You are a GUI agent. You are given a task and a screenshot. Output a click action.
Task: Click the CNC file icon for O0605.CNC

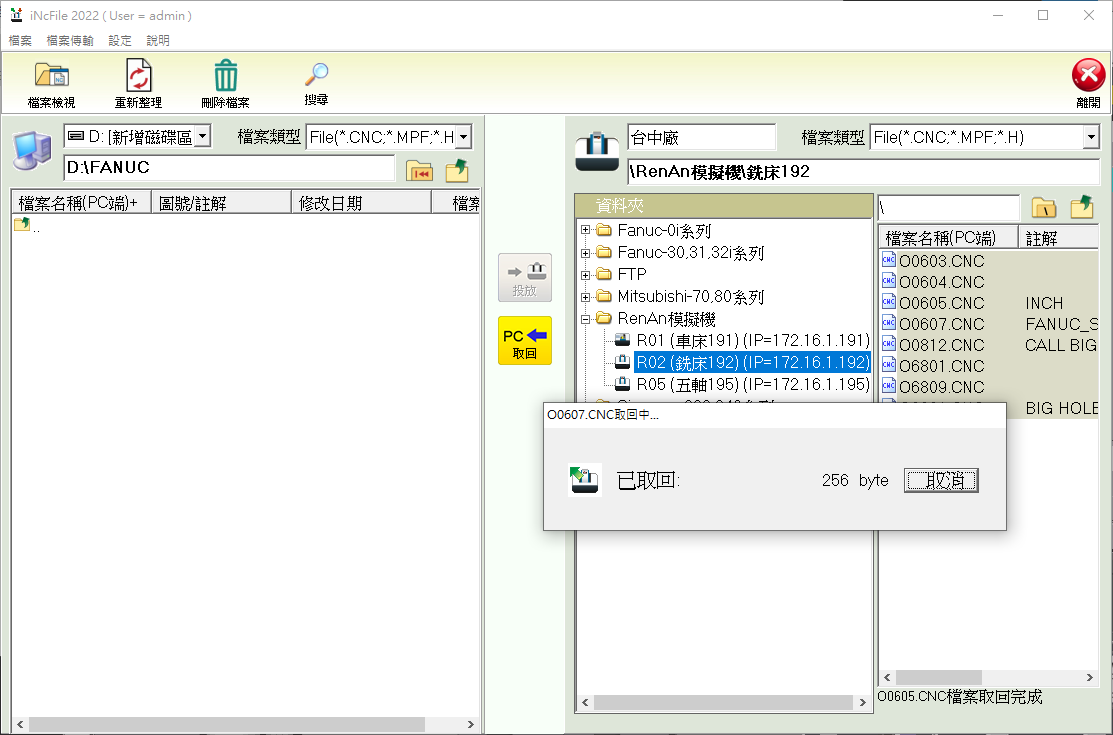click(889, 303)
